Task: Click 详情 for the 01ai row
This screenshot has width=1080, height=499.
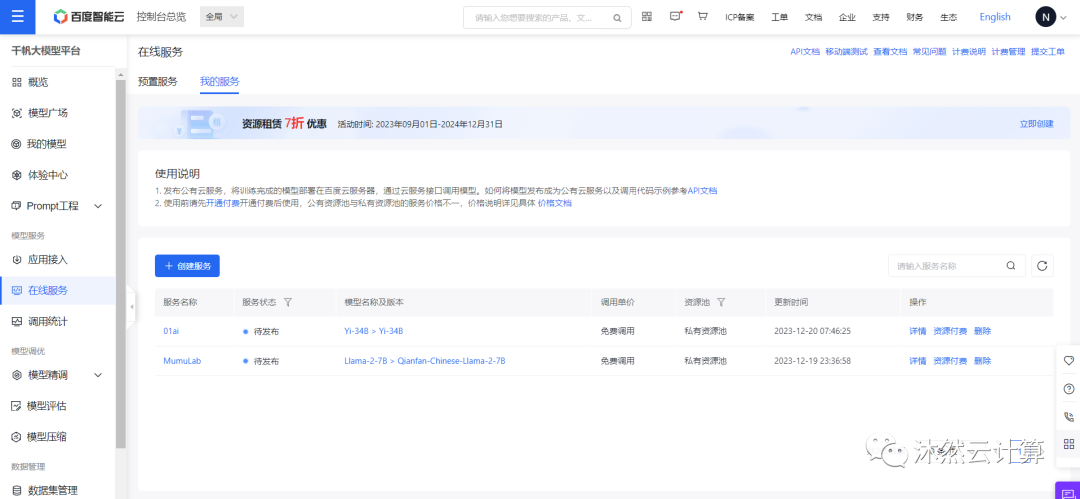Action: 917,331
